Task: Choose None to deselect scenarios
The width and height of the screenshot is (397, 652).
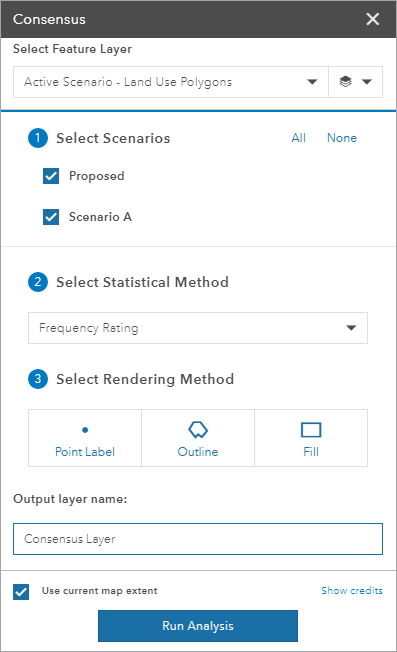Action: click(x=342, y=138)
